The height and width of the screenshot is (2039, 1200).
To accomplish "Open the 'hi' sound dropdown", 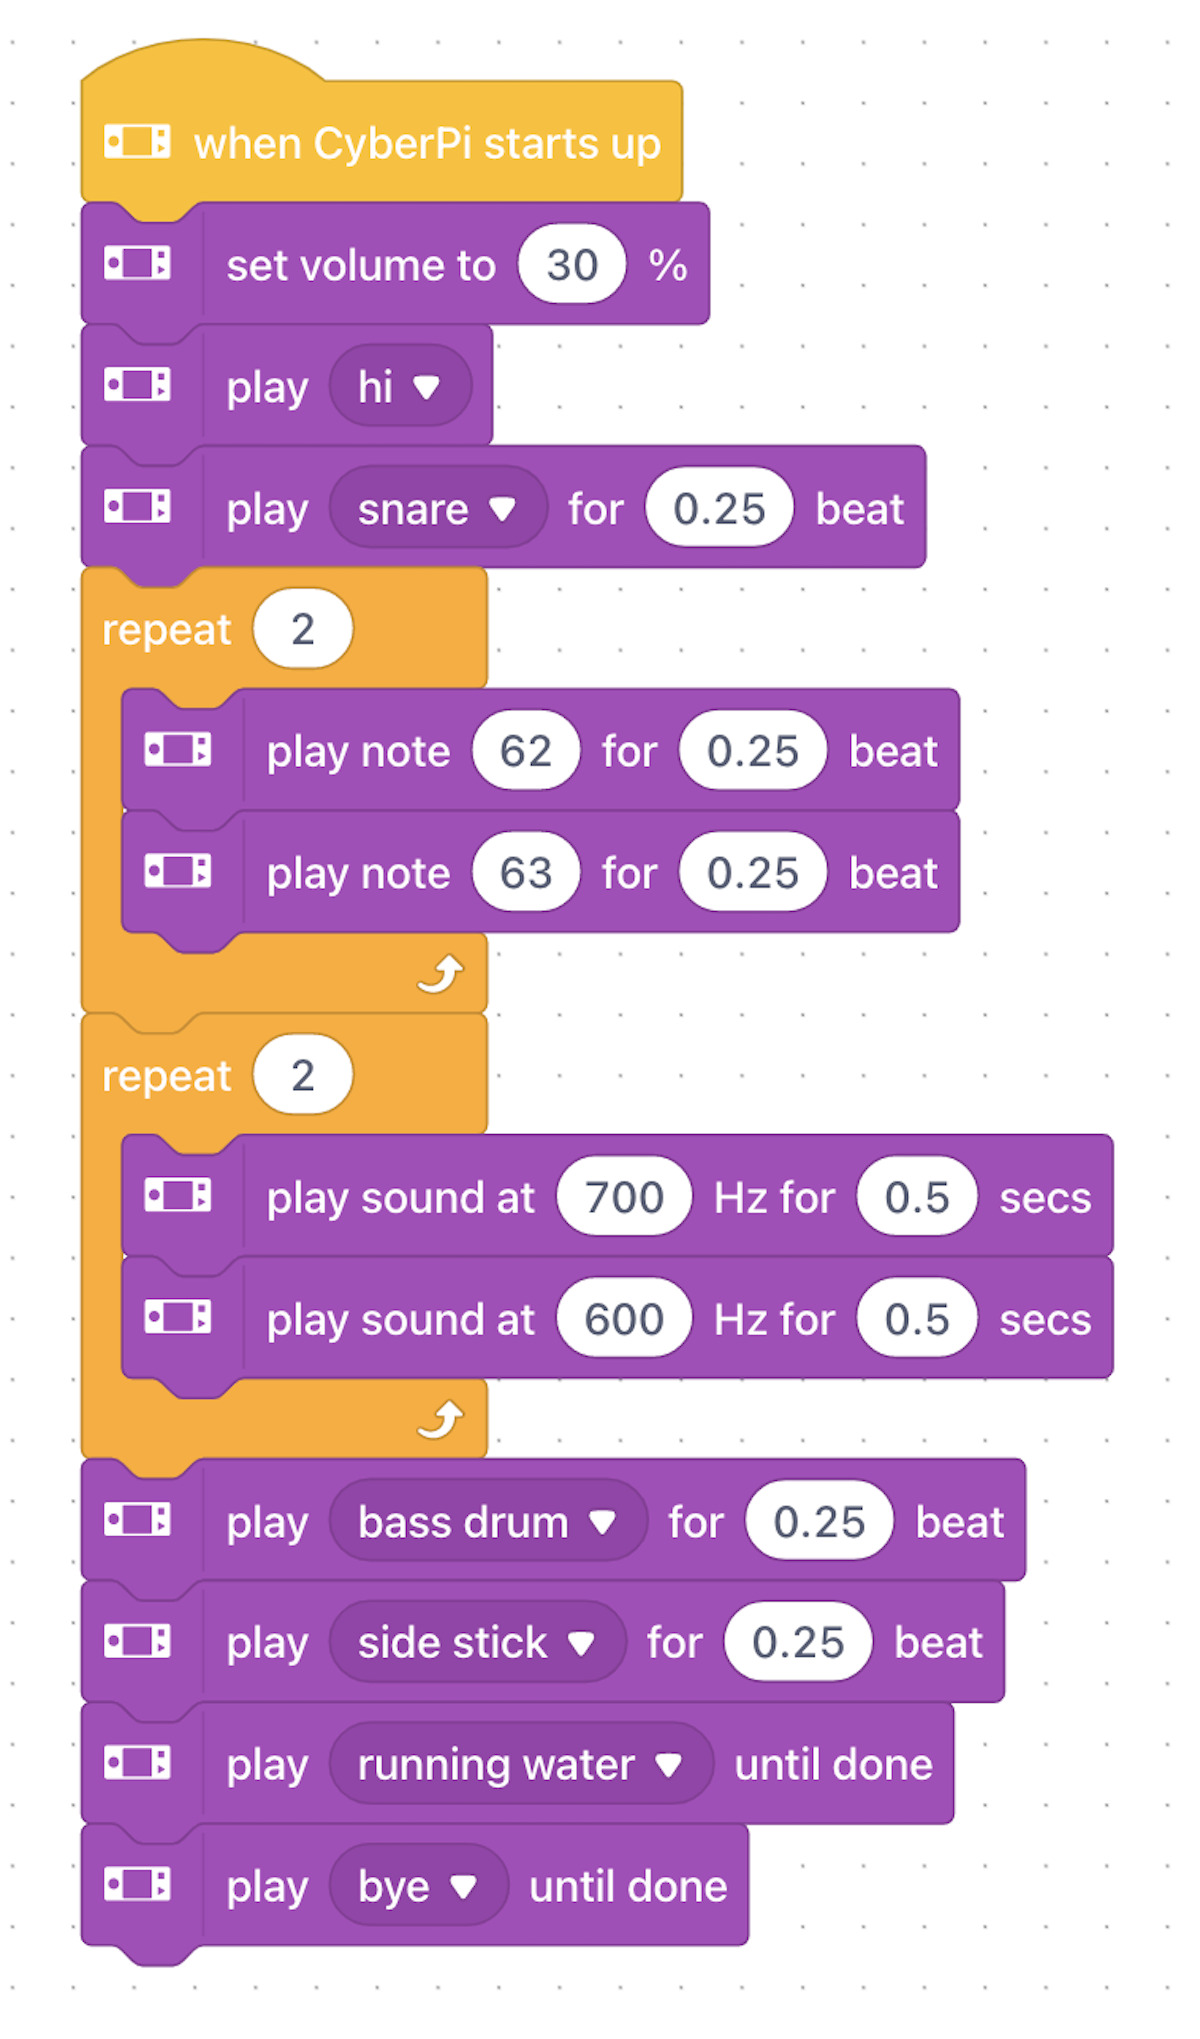I will click(x=401, y=386).
